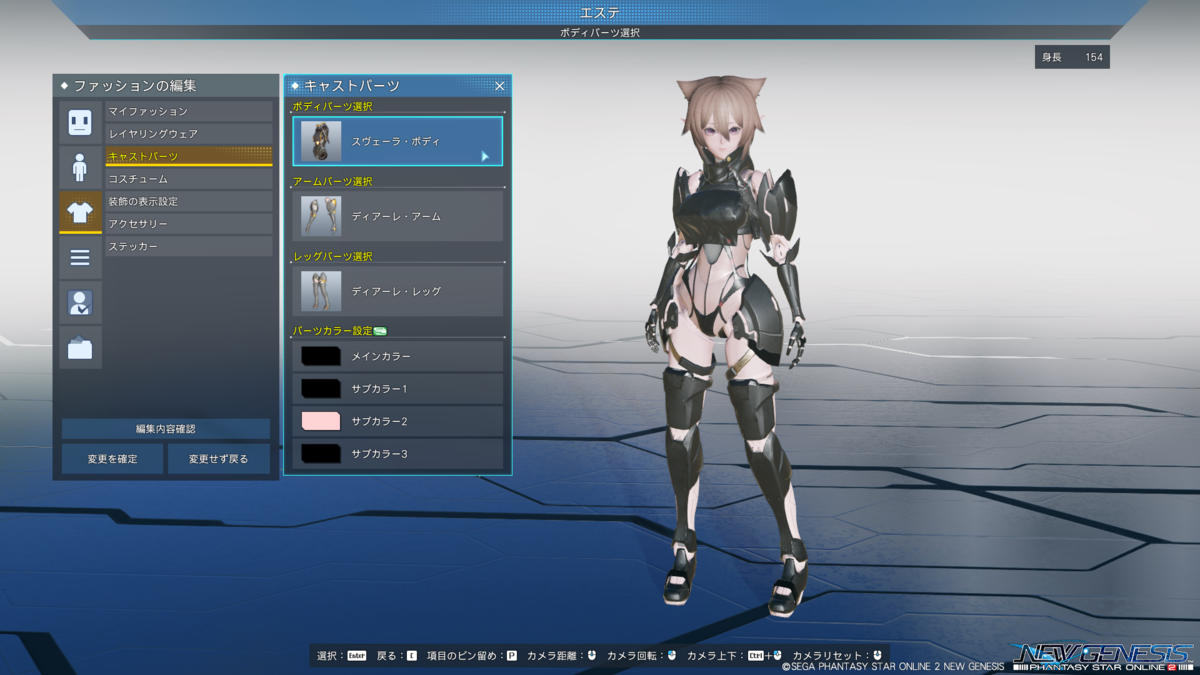Click the ディアーレ・アーム arm part thumbnail
This screenshot has width=1200, height=675.
point(321,216)
